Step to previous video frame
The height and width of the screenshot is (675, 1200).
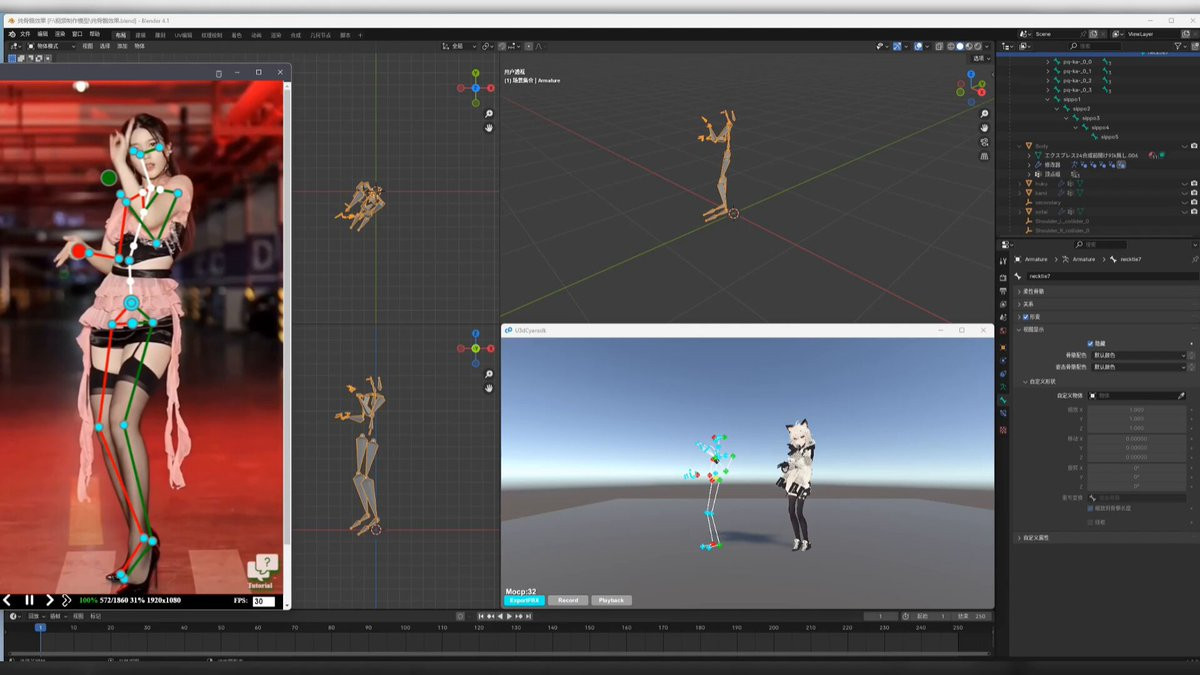pyautogui.click(x=7, y=600)
